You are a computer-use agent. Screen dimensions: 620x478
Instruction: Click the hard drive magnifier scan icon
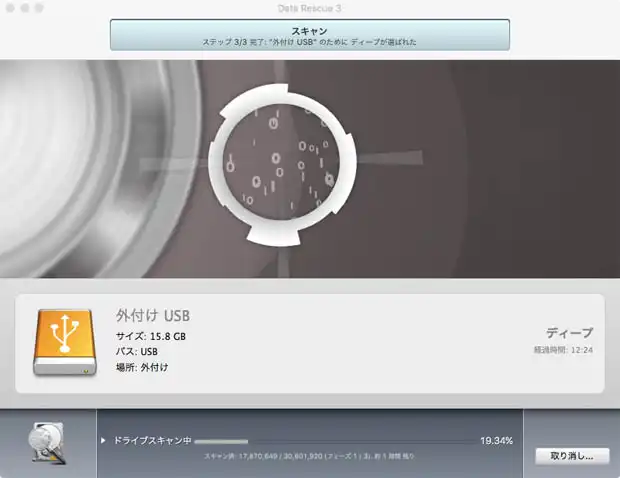pos(47,443)
